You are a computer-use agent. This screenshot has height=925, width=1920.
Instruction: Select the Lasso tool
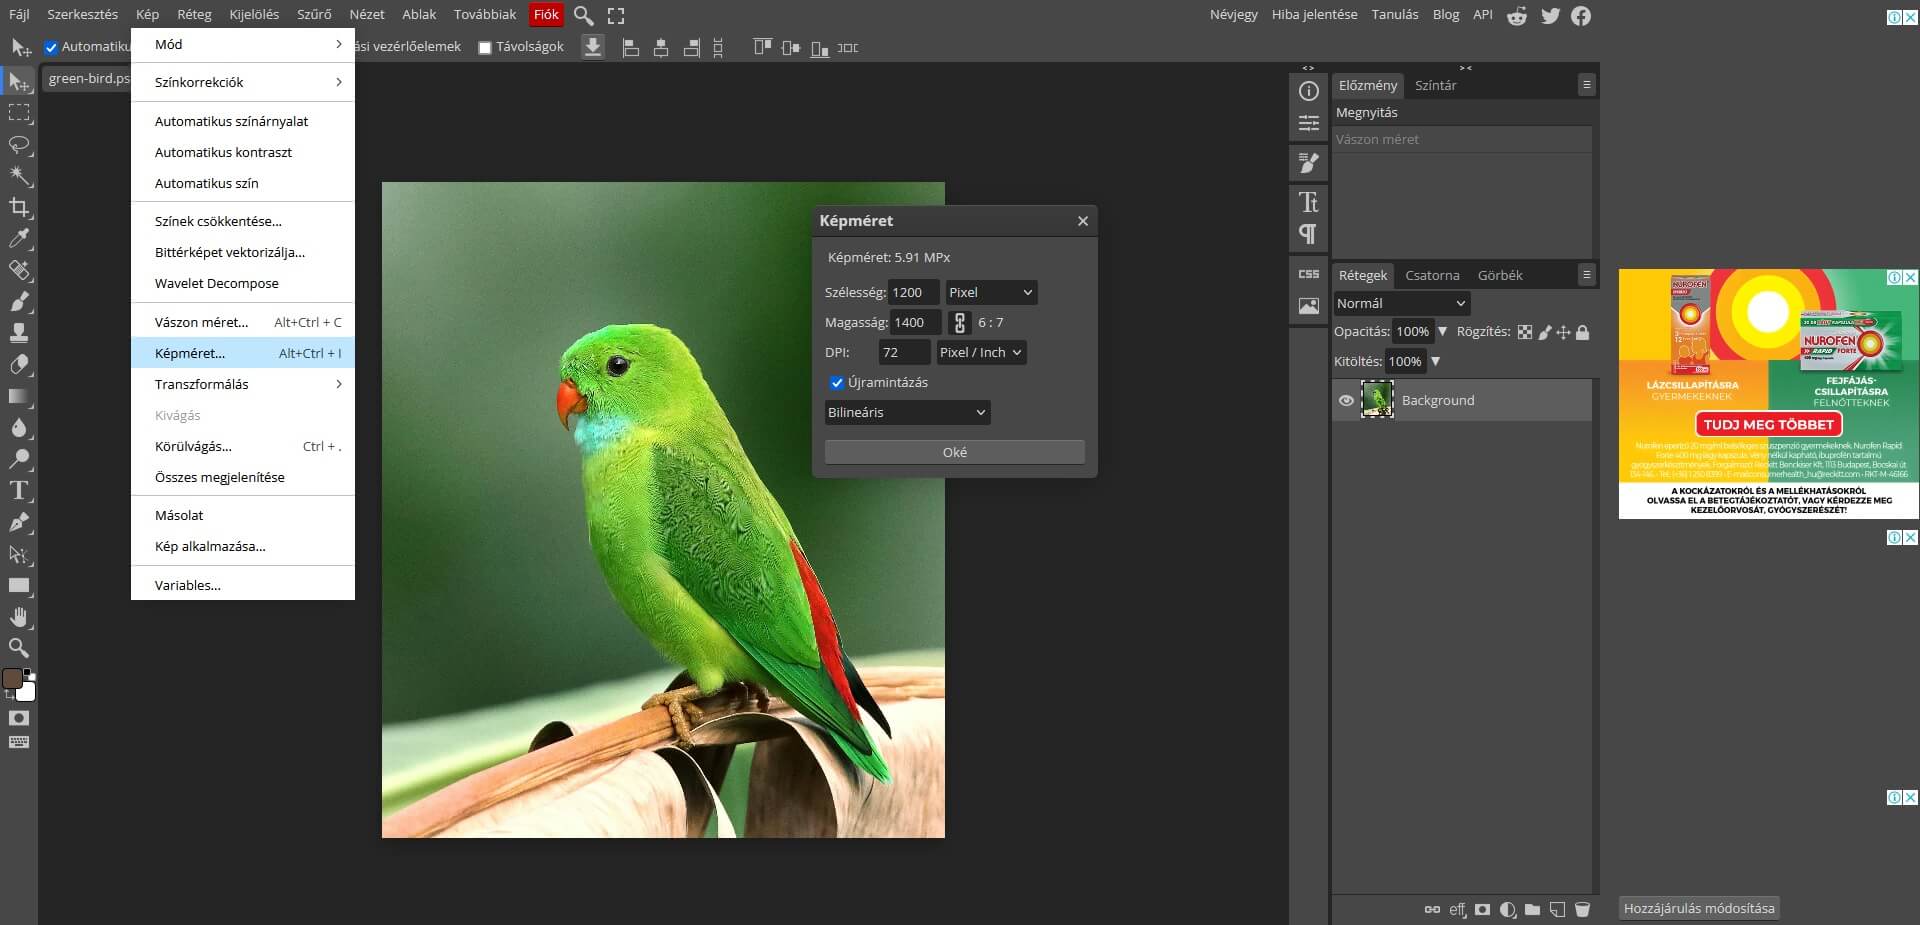tap(19, 145)
